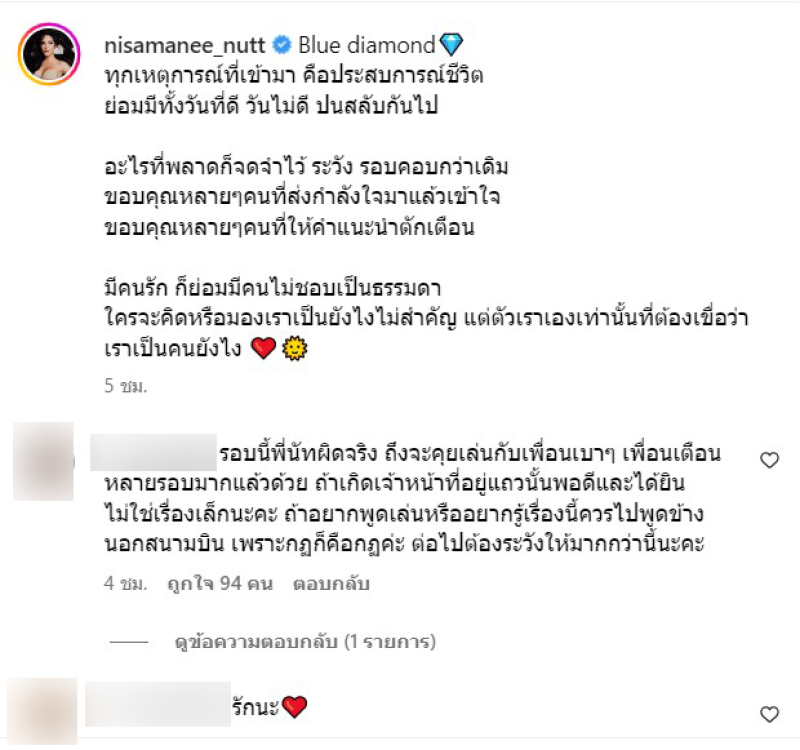
Task: Click the red heart emoji after 'รักนะ'
Action: (294, 707)
